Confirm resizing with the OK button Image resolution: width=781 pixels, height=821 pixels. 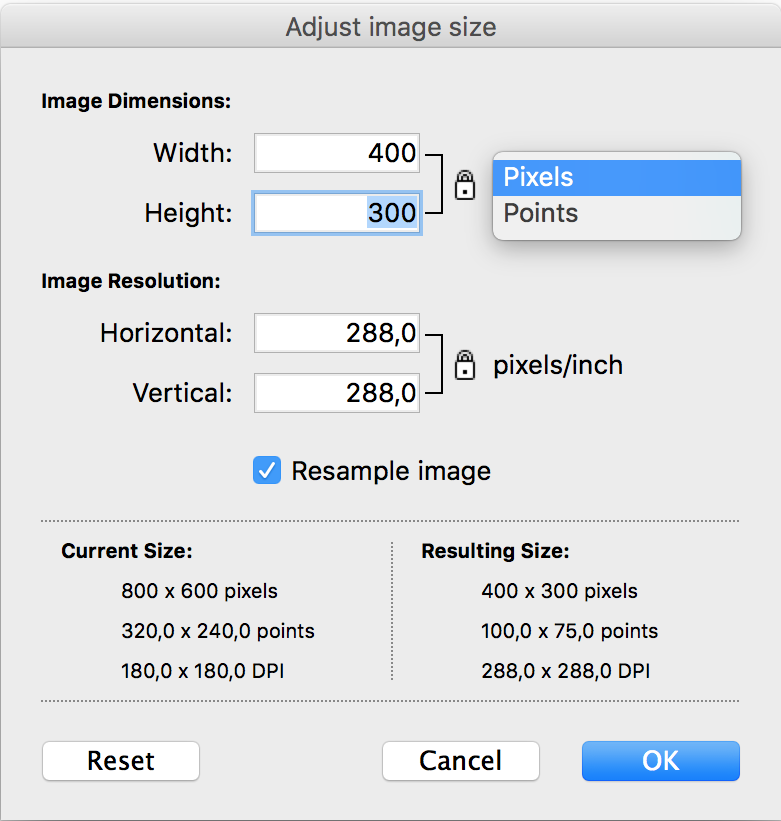[x=661, y=761]
